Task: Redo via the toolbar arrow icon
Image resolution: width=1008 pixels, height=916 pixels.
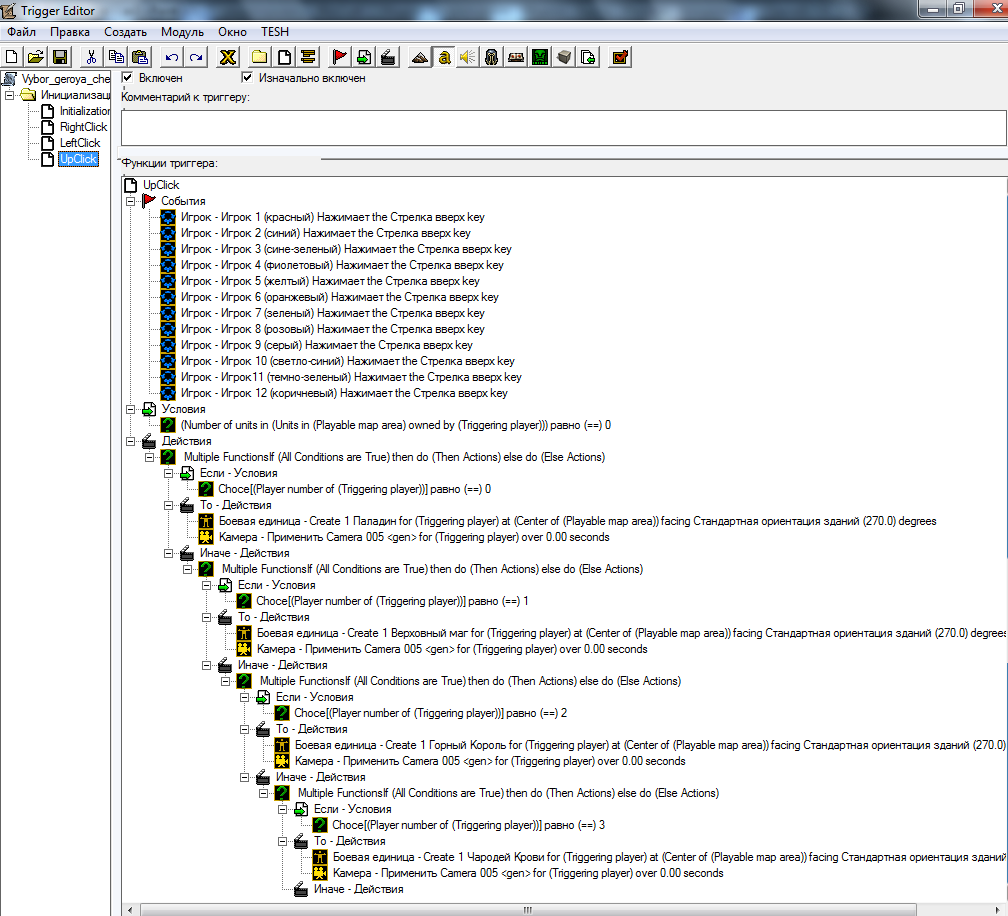Action: pyautogui.click(x=196, y=57)
